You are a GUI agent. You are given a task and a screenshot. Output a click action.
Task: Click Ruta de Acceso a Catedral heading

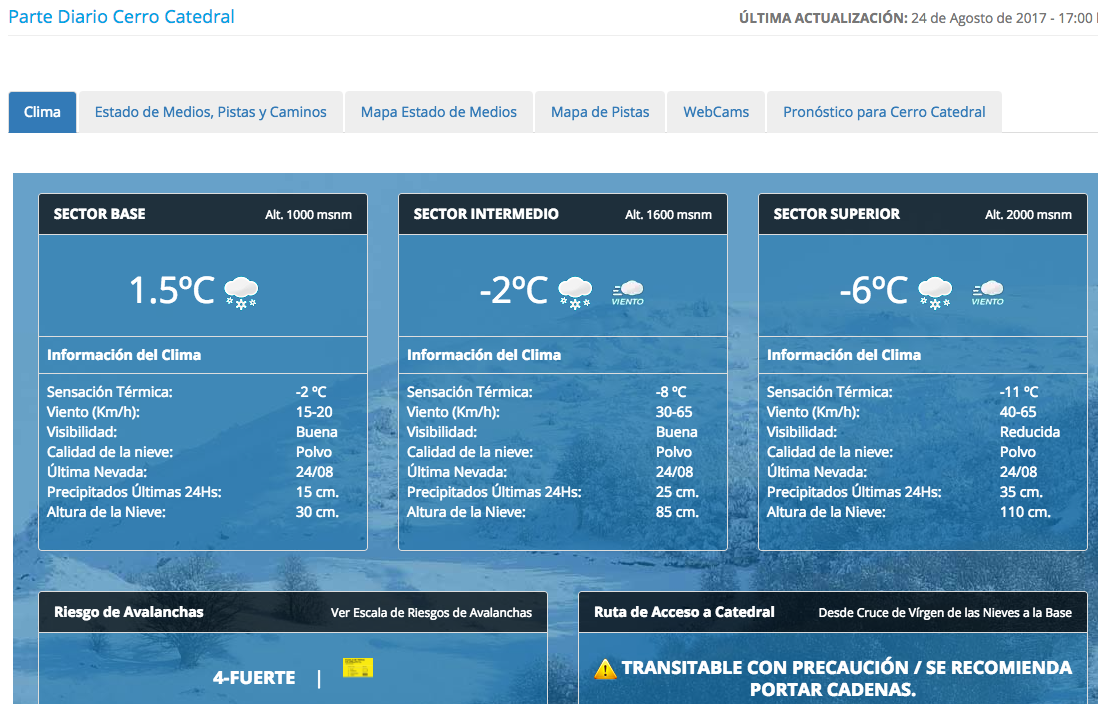point(684,612)
